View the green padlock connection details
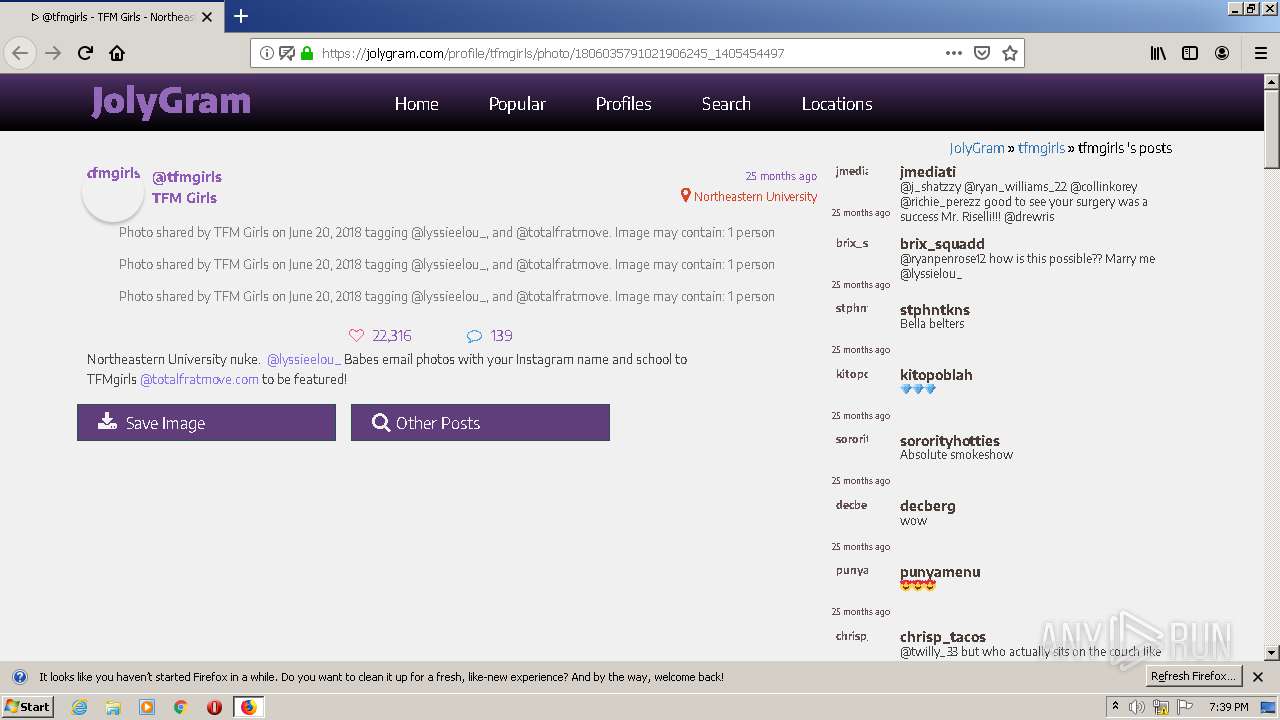This screenshot has height=720, width=1280. 307,53
